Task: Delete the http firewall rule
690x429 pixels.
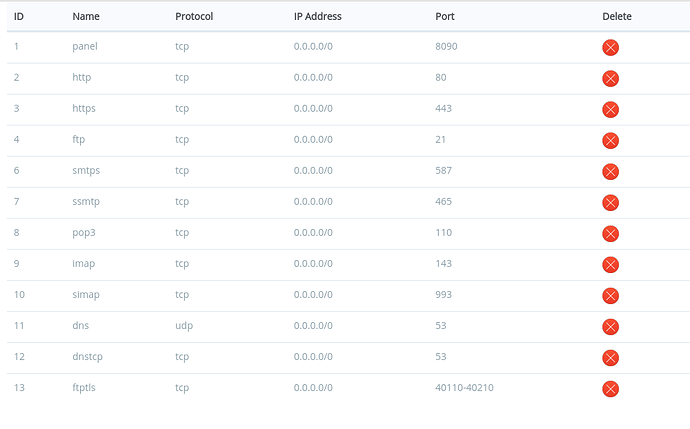Action: [610, 79]
